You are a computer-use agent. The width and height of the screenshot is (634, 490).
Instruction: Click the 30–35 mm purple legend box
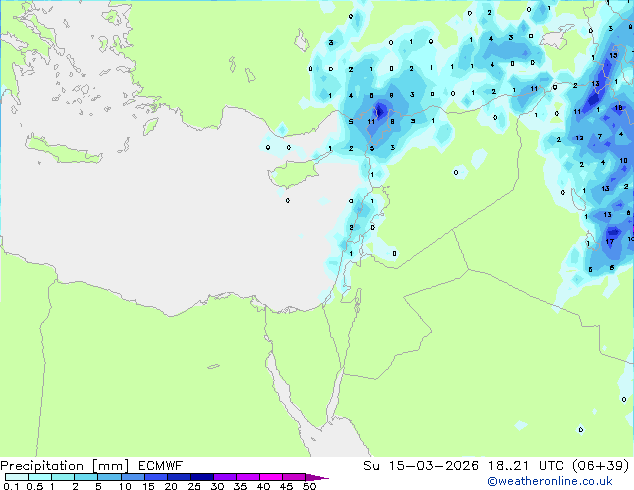click(225, 477)
